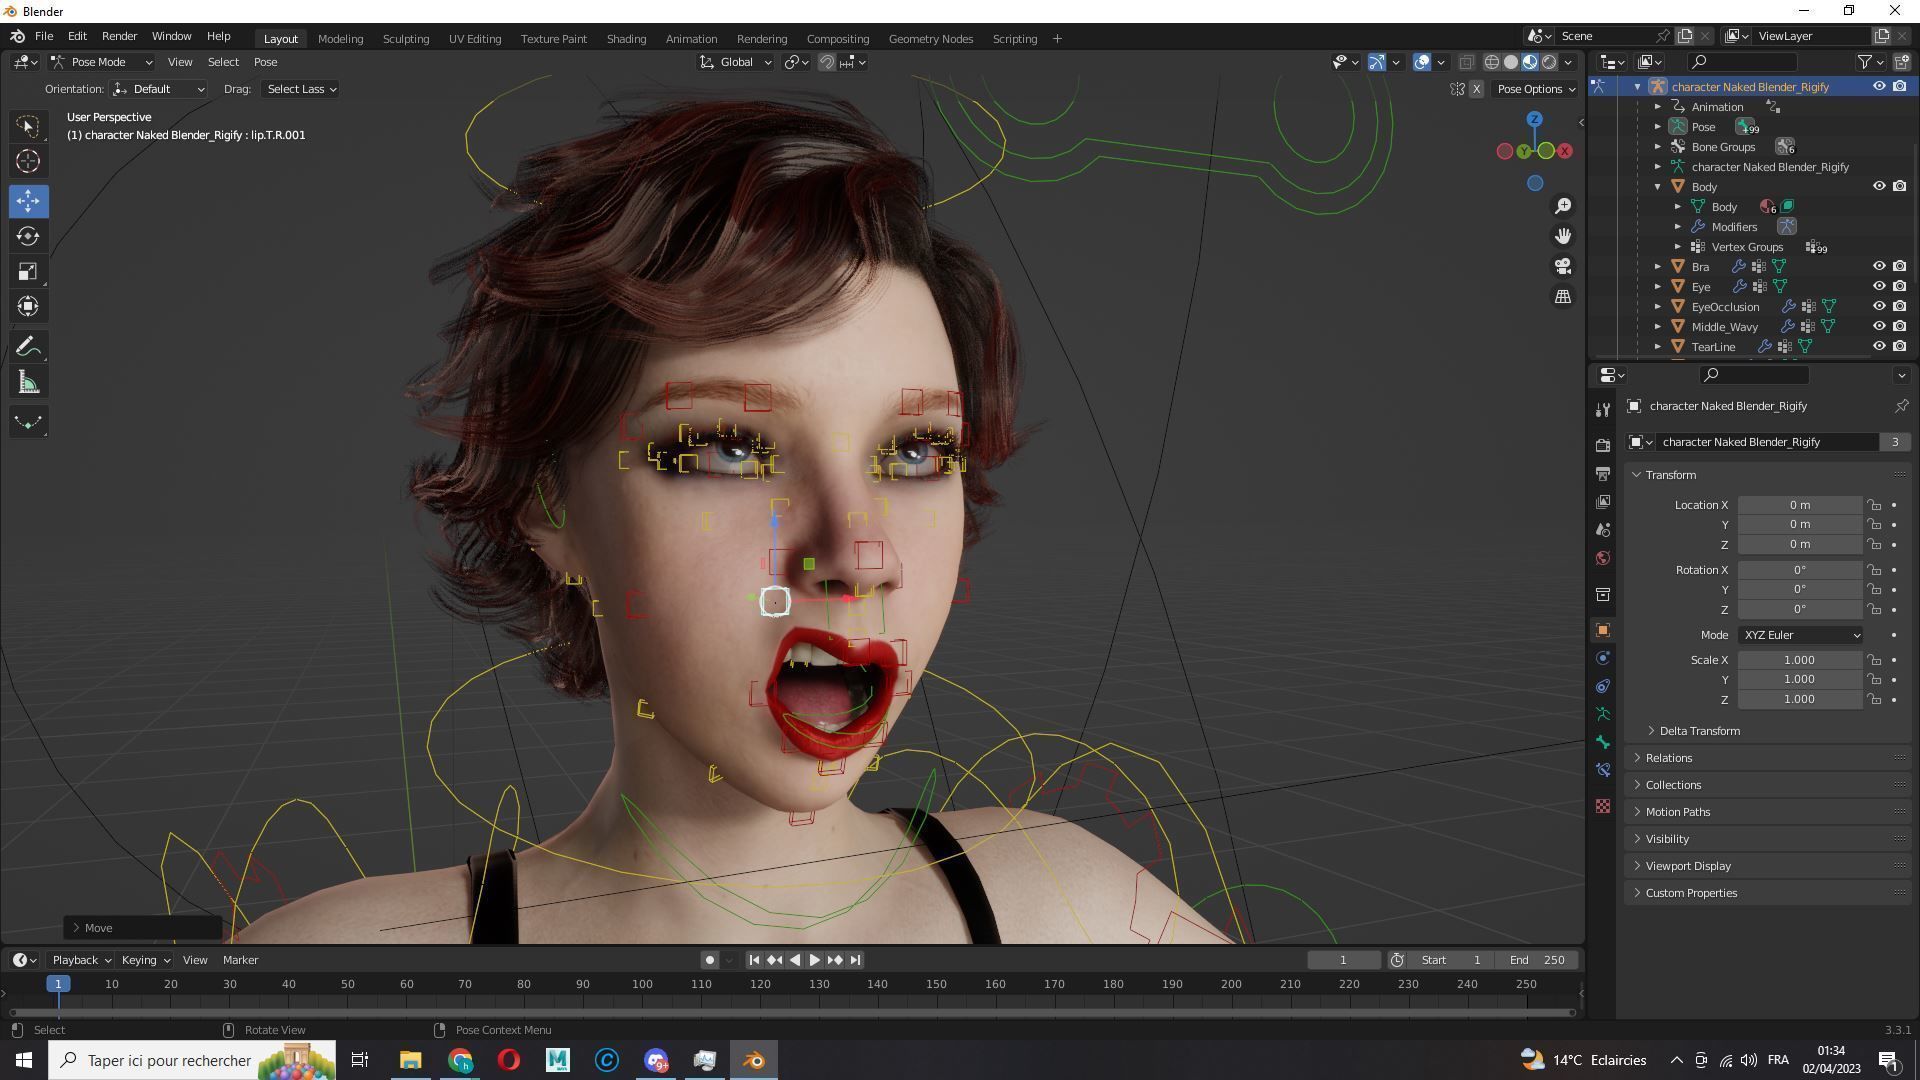Open the Pose Mode dropdown
This screenshot has height=1080, width=1920.
tap(102, 62)
